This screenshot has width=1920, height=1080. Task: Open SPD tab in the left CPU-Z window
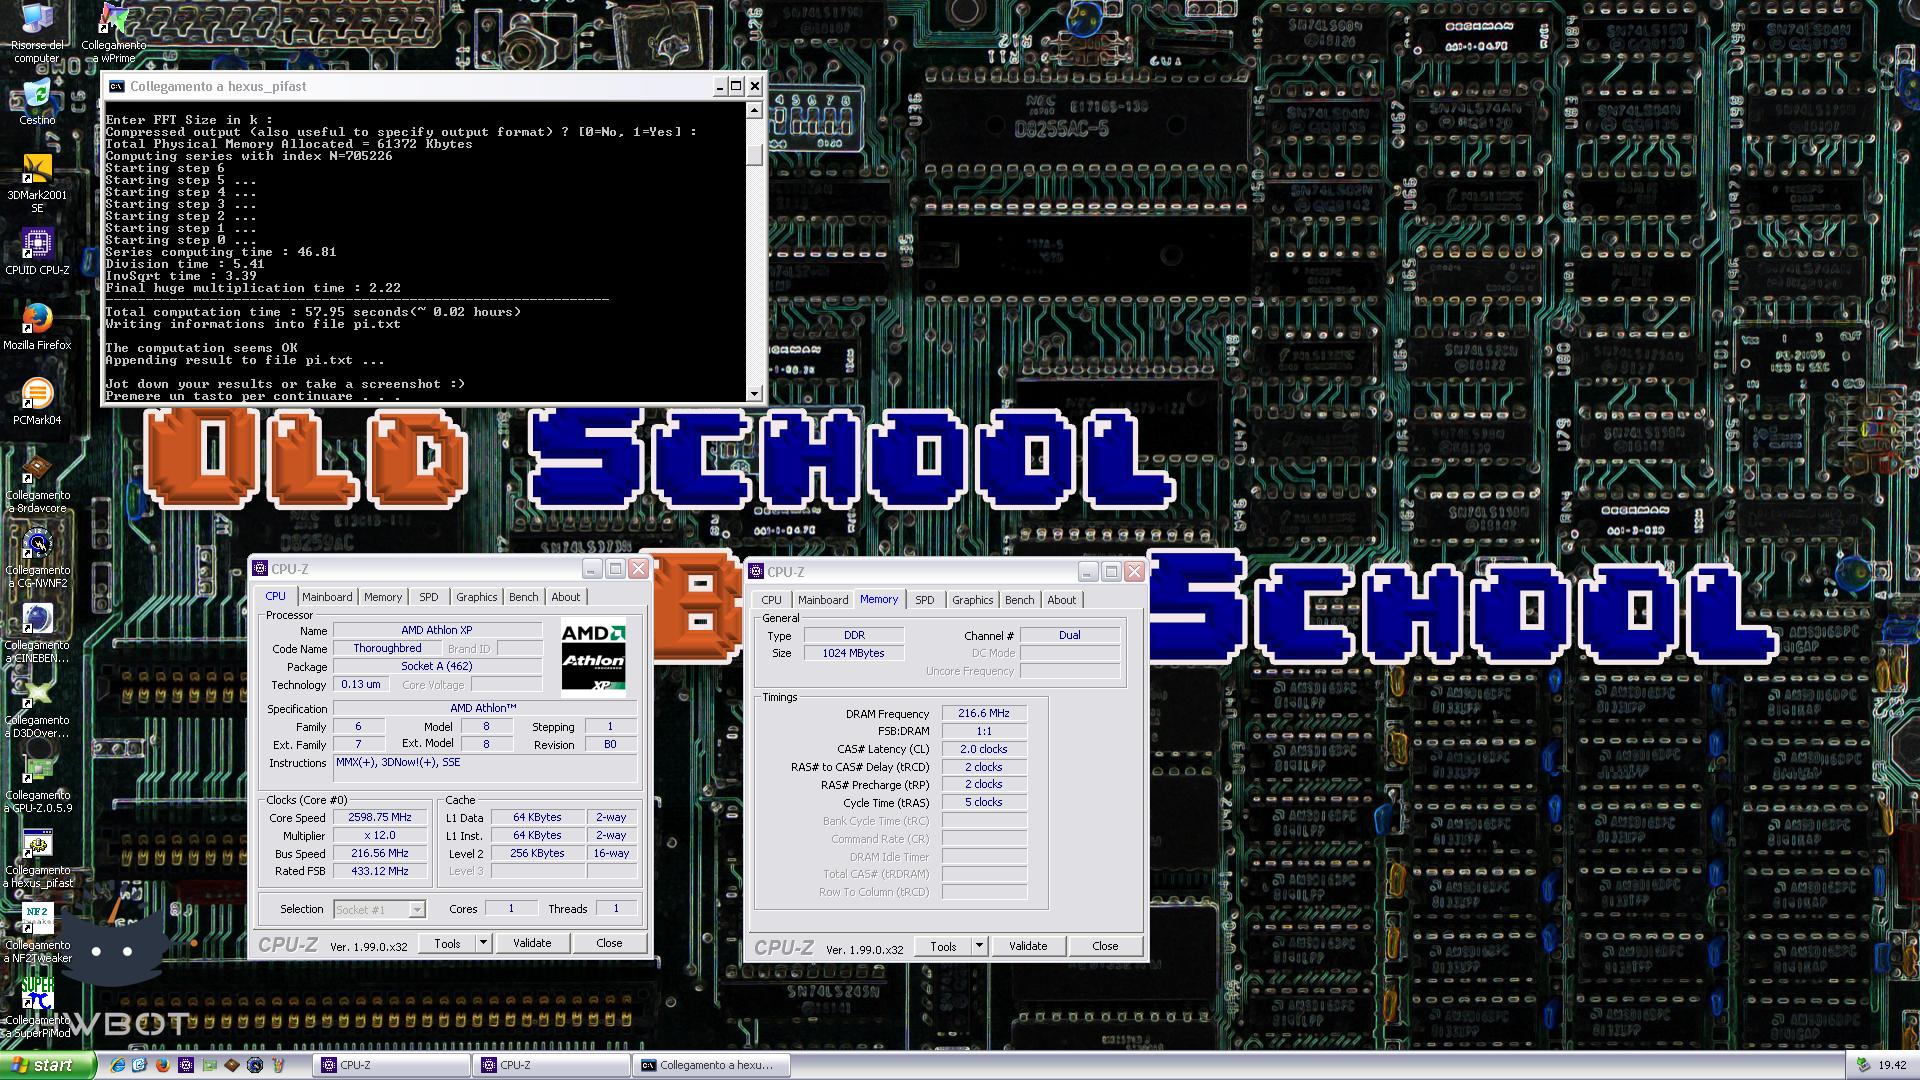429,597
